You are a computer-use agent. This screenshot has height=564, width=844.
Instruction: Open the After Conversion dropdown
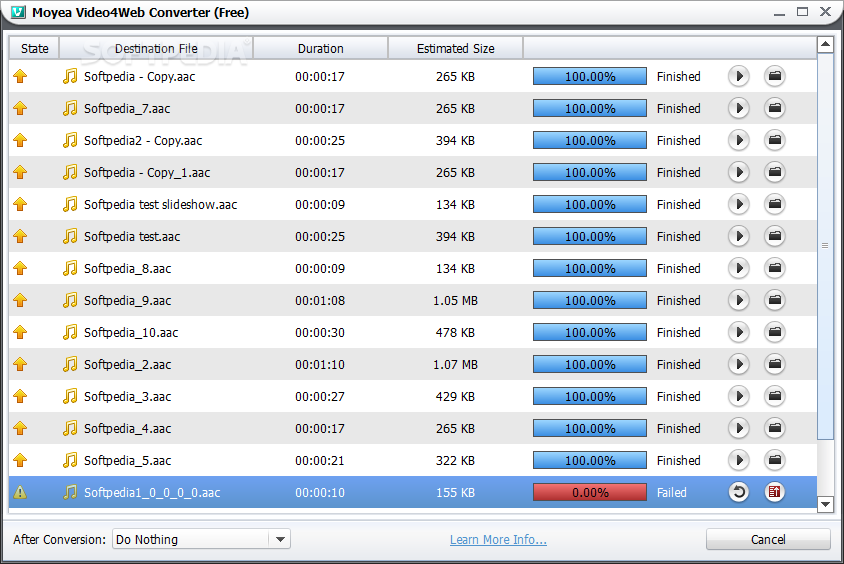point(280,539)
